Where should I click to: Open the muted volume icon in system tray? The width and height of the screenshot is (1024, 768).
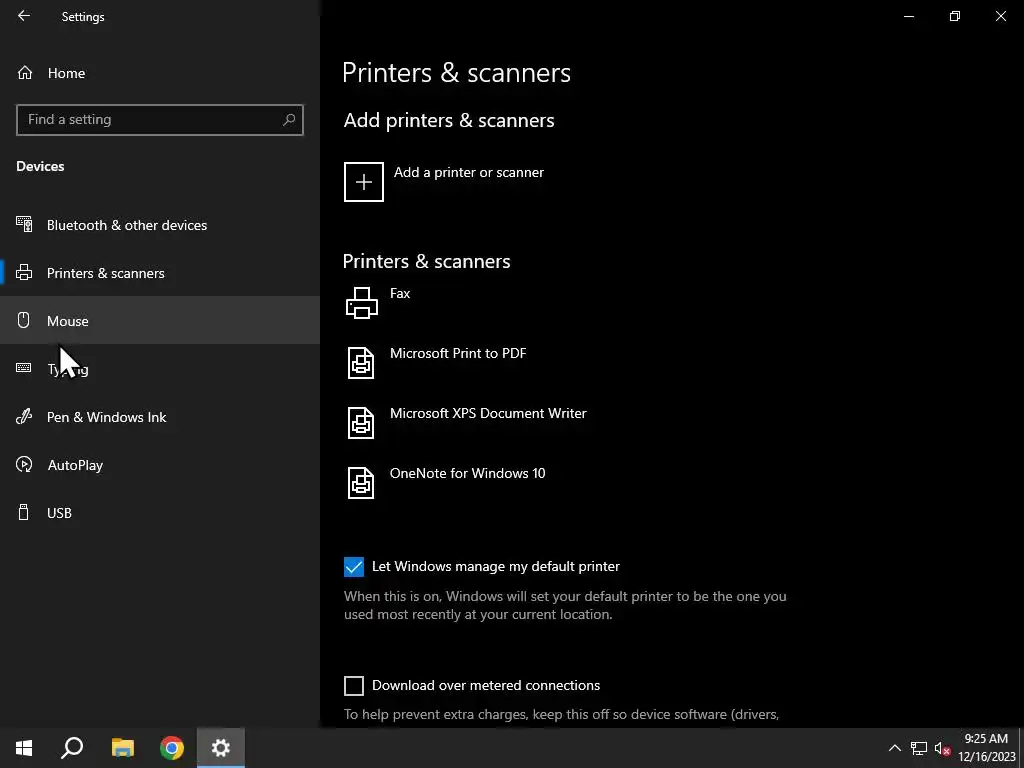coord(942,748)
